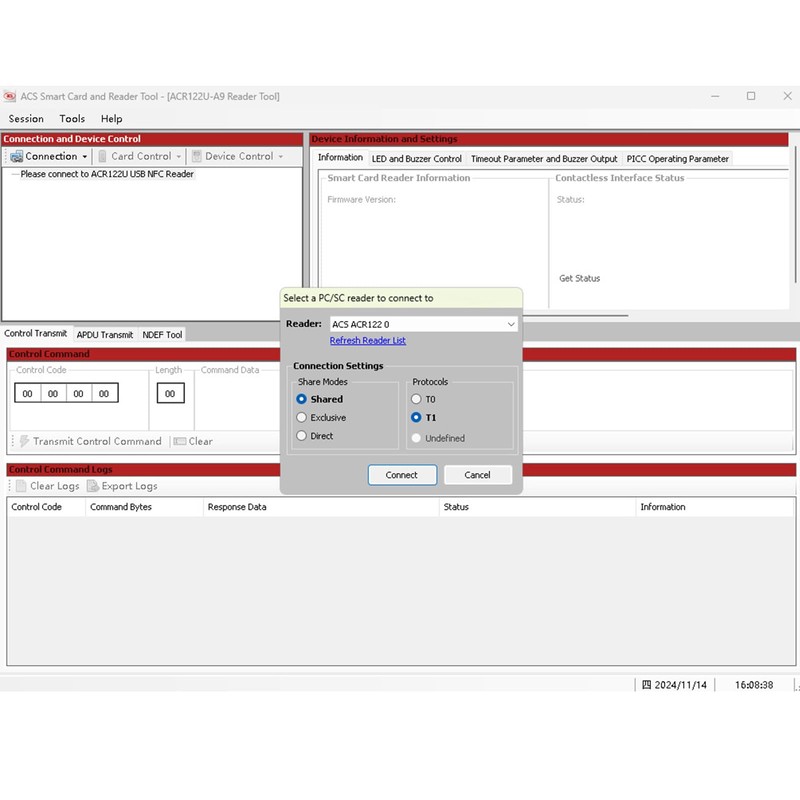This screenshot has width=800, height=800.
Task: Click the Transmit Control Command icon
Action: click(x=24, y=441)
